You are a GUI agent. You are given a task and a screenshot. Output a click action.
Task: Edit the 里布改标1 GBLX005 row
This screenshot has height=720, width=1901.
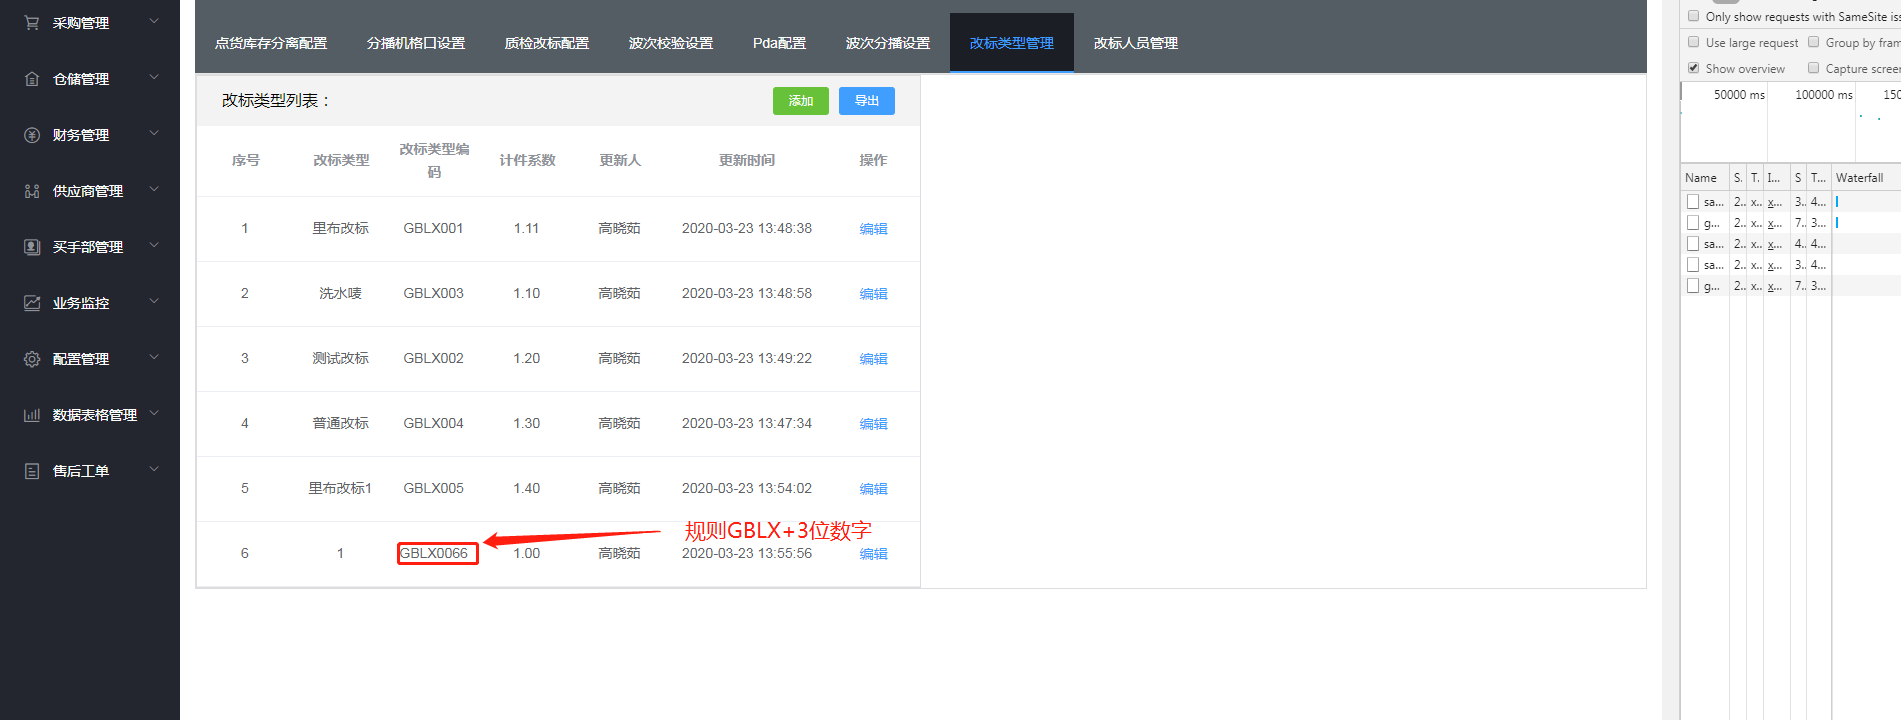click(873, 489)
